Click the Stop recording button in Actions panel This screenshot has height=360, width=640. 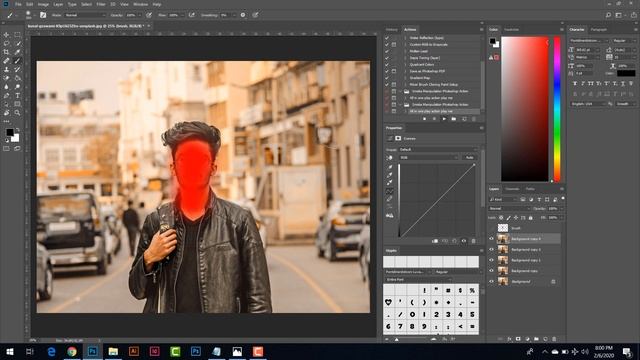(424, 119)
